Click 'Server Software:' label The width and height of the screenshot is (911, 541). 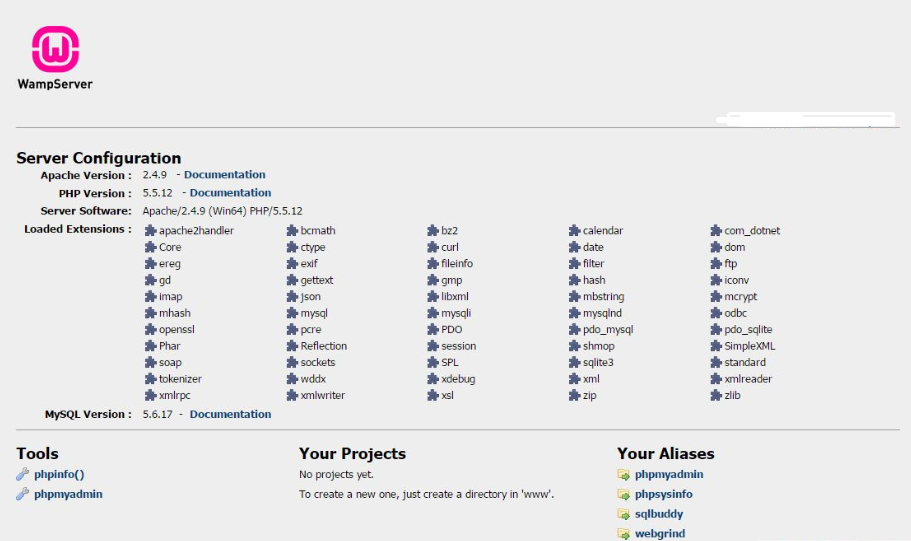86,211
